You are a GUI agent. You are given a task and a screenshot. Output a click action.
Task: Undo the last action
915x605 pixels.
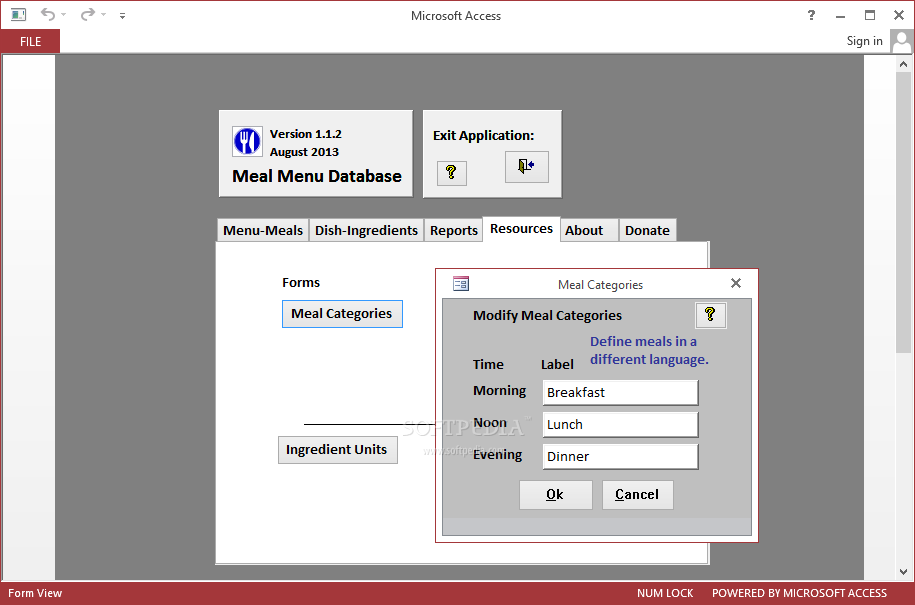point(48,15)
